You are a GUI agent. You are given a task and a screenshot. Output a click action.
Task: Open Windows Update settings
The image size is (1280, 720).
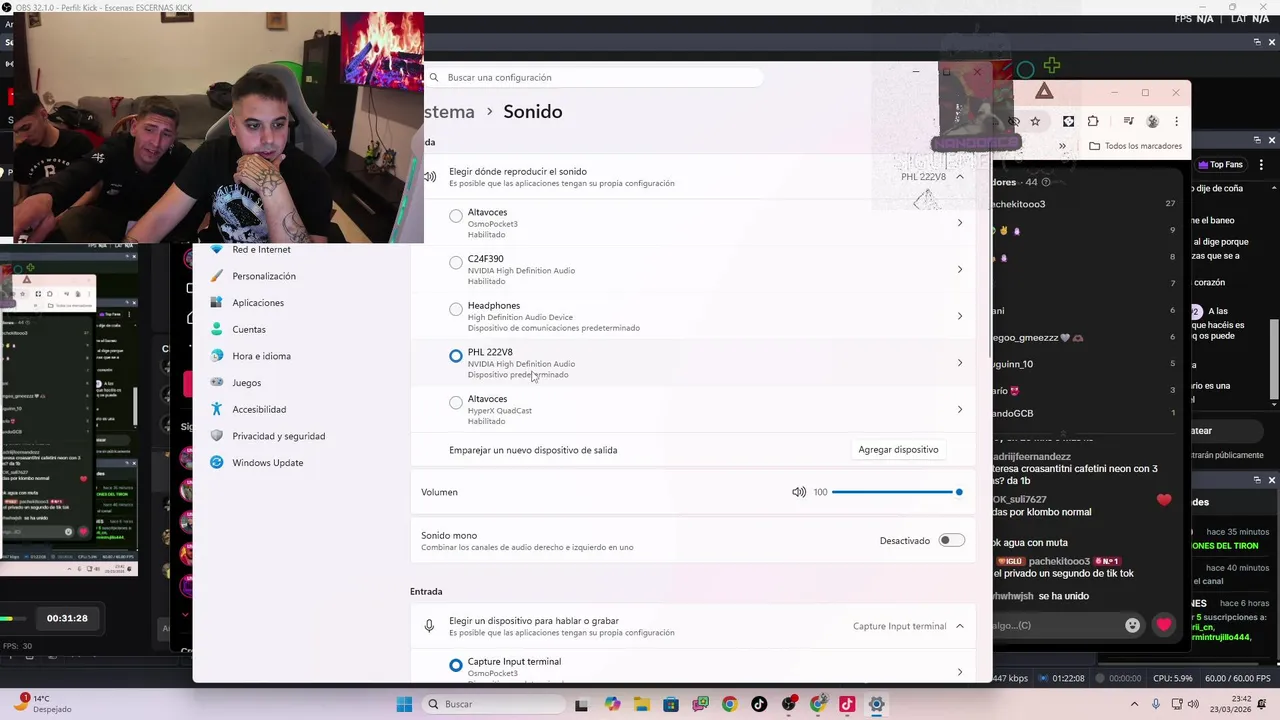pyautogui.click(x=267, y=463)
